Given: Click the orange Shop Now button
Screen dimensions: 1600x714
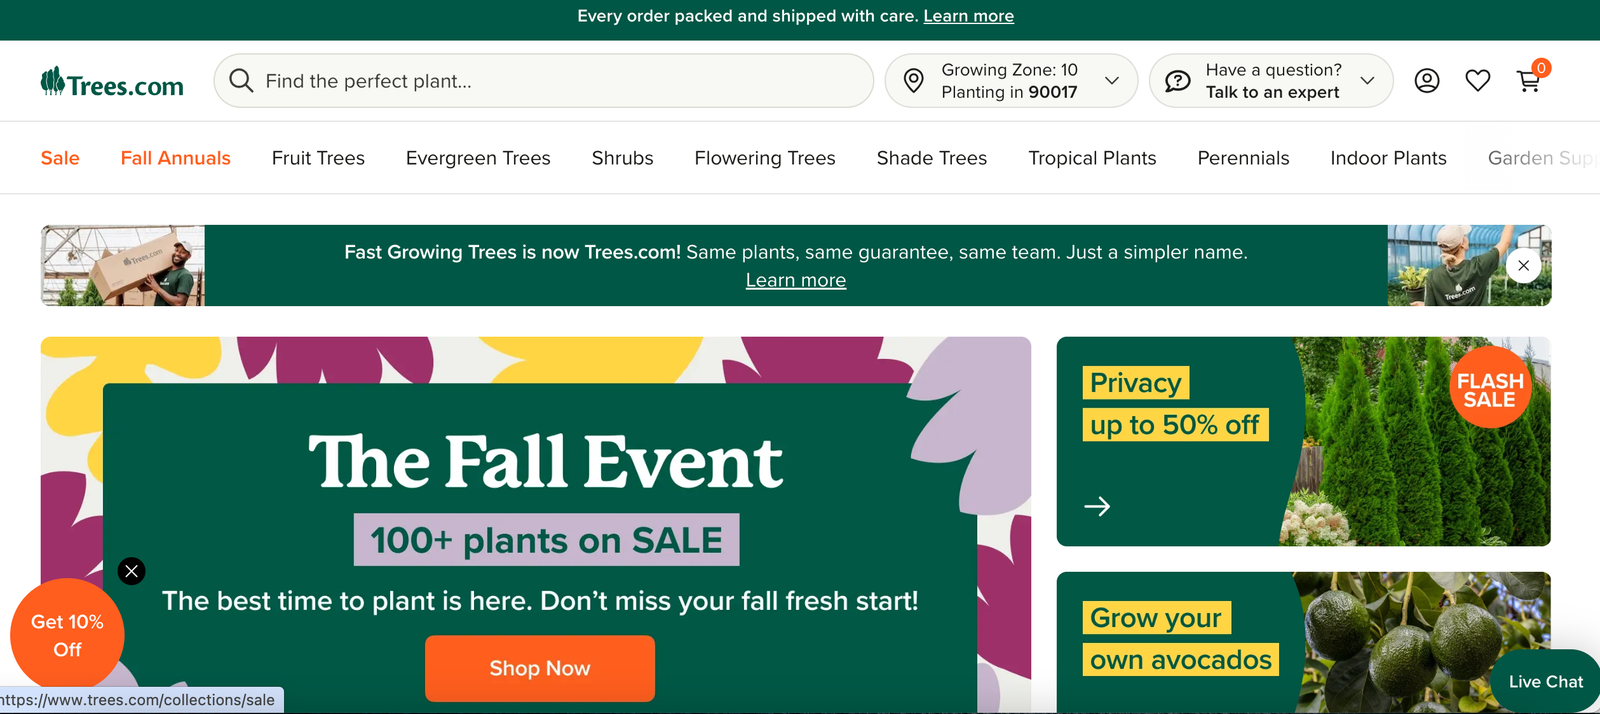Looking at the screenshot, I should (540, 668).
